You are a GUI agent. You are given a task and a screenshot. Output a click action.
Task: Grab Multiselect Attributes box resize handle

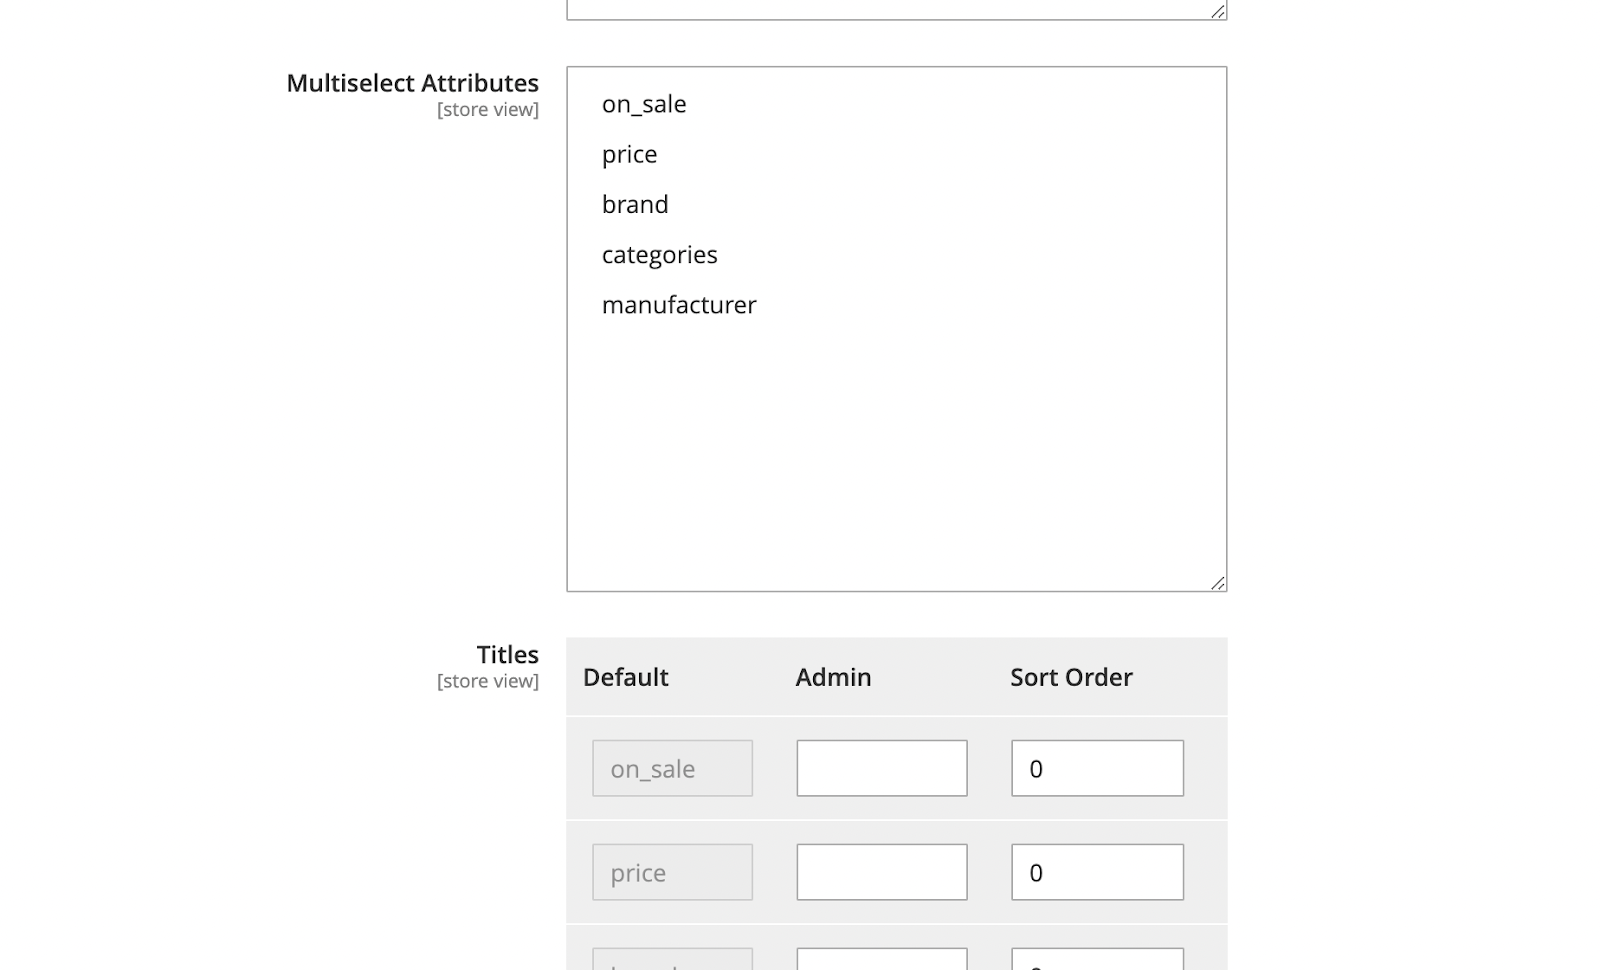tap(1217, 583)
